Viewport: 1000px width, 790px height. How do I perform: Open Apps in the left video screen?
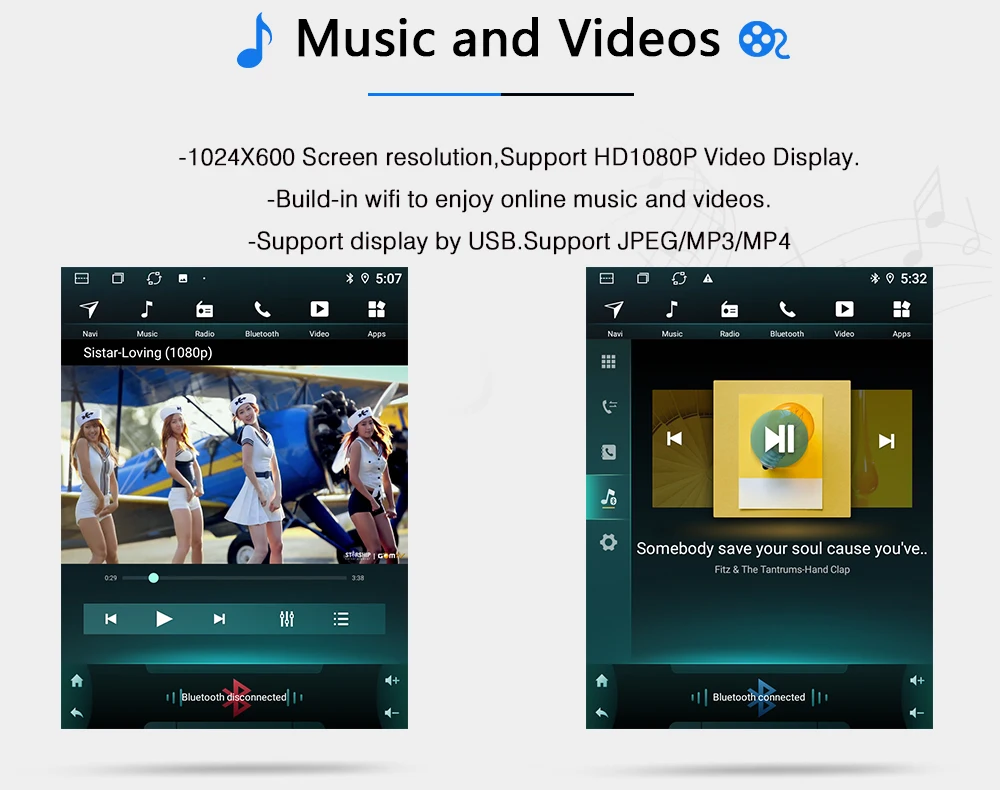point(376,318)
